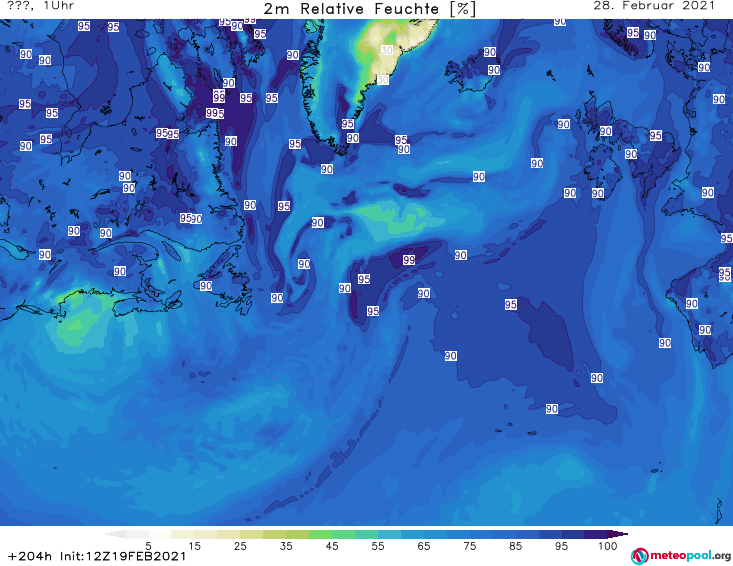Click the '65' value on the color scale

[424, 546]
